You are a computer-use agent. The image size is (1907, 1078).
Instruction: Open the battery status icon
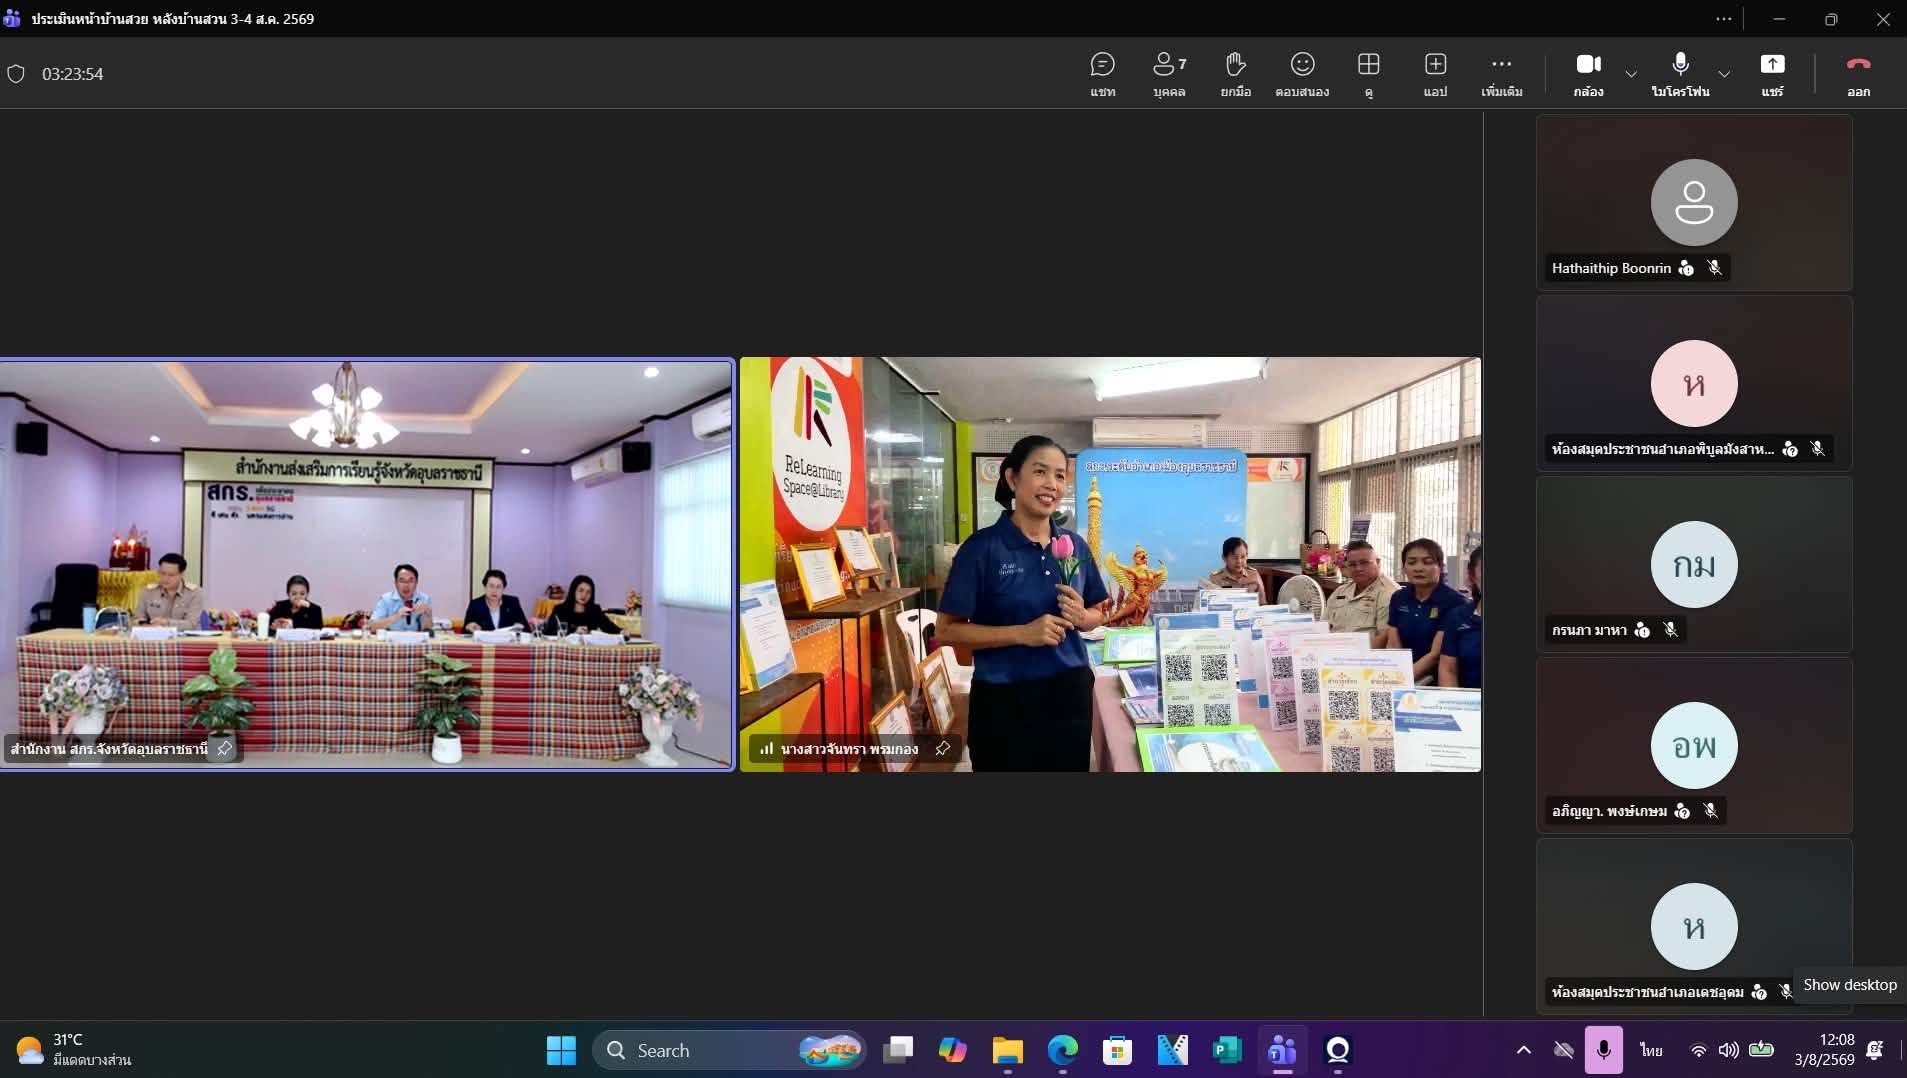pyautogui.click(x=1761, y=1050)
